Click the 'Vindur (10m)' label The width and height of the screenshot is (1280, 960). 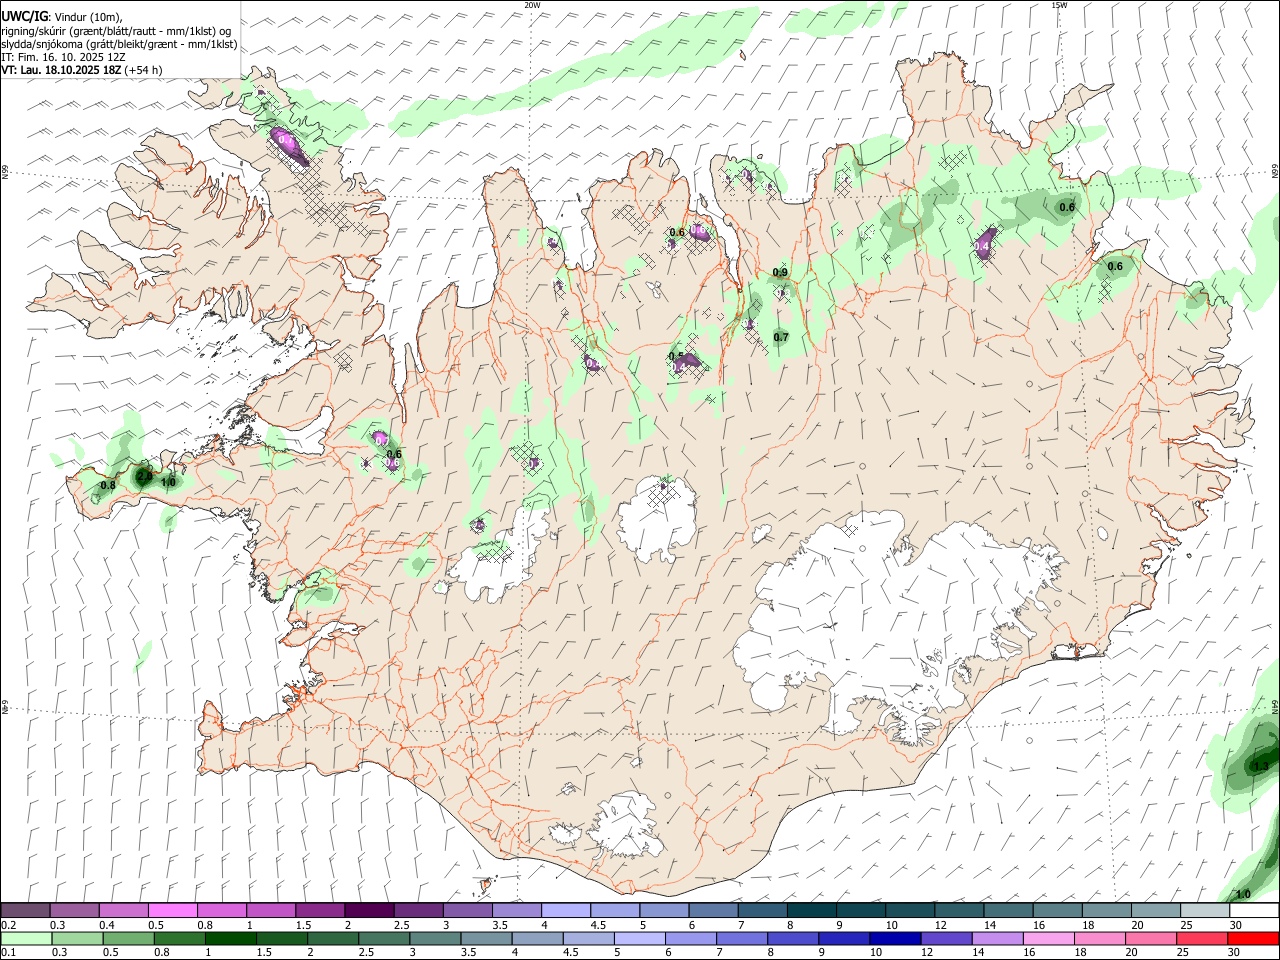(90, 17)
